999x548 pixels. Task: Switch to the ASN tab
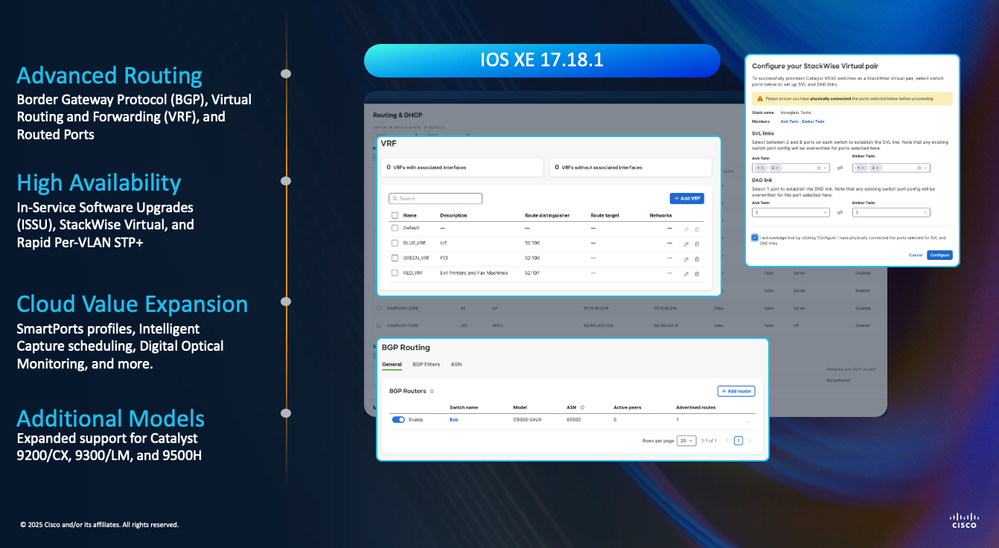456,364
